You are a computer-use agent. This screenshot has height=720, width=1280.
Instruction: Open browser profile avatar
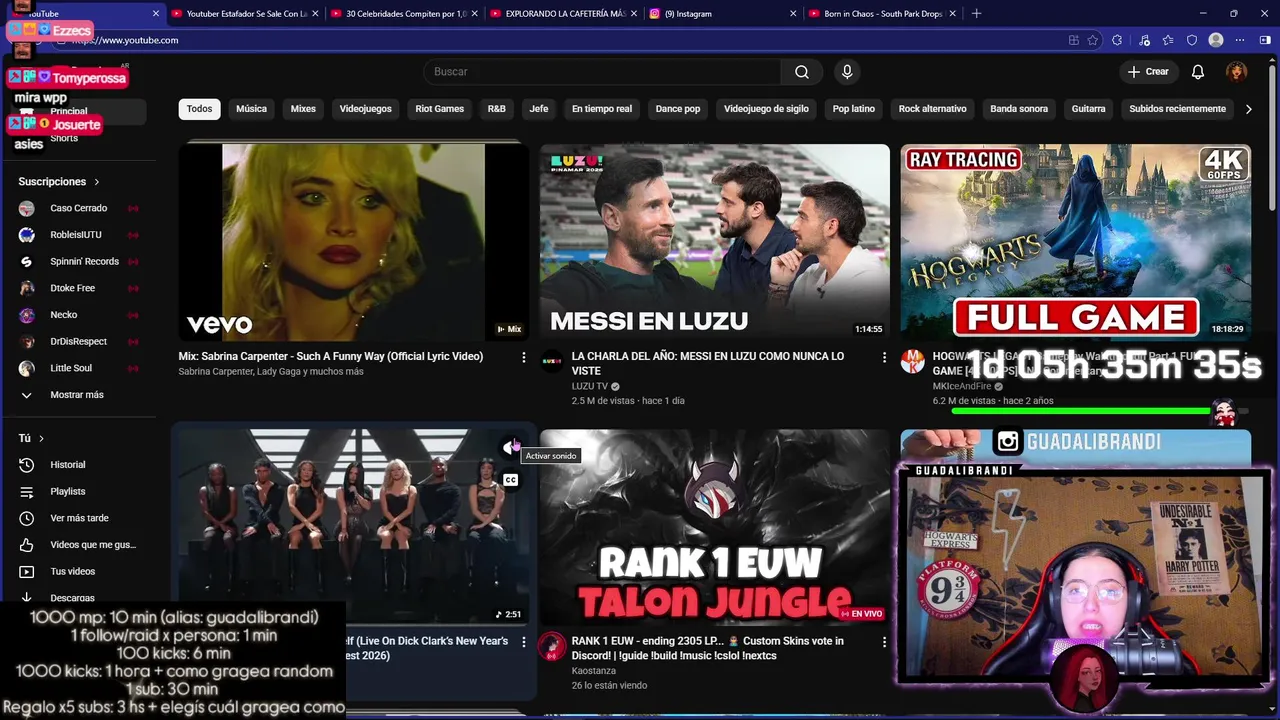point(1216,40)
